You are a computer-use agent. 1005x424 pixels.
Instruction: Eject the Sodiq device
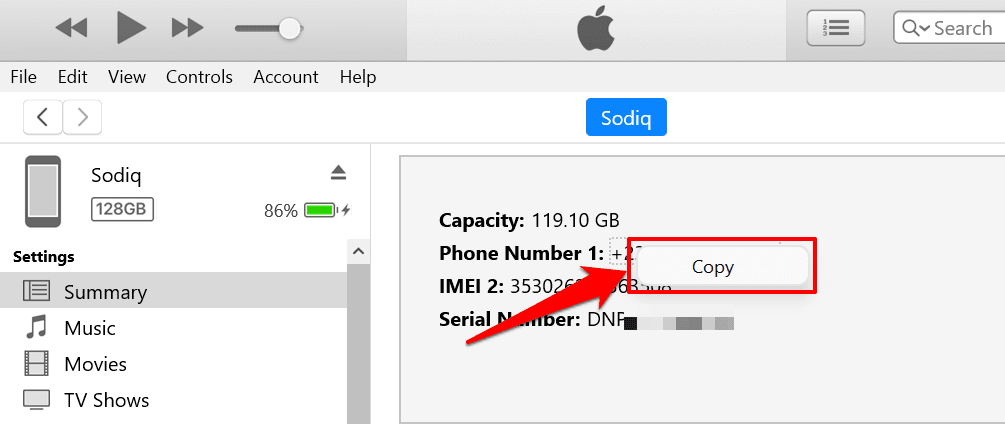(x=338, y=174)
